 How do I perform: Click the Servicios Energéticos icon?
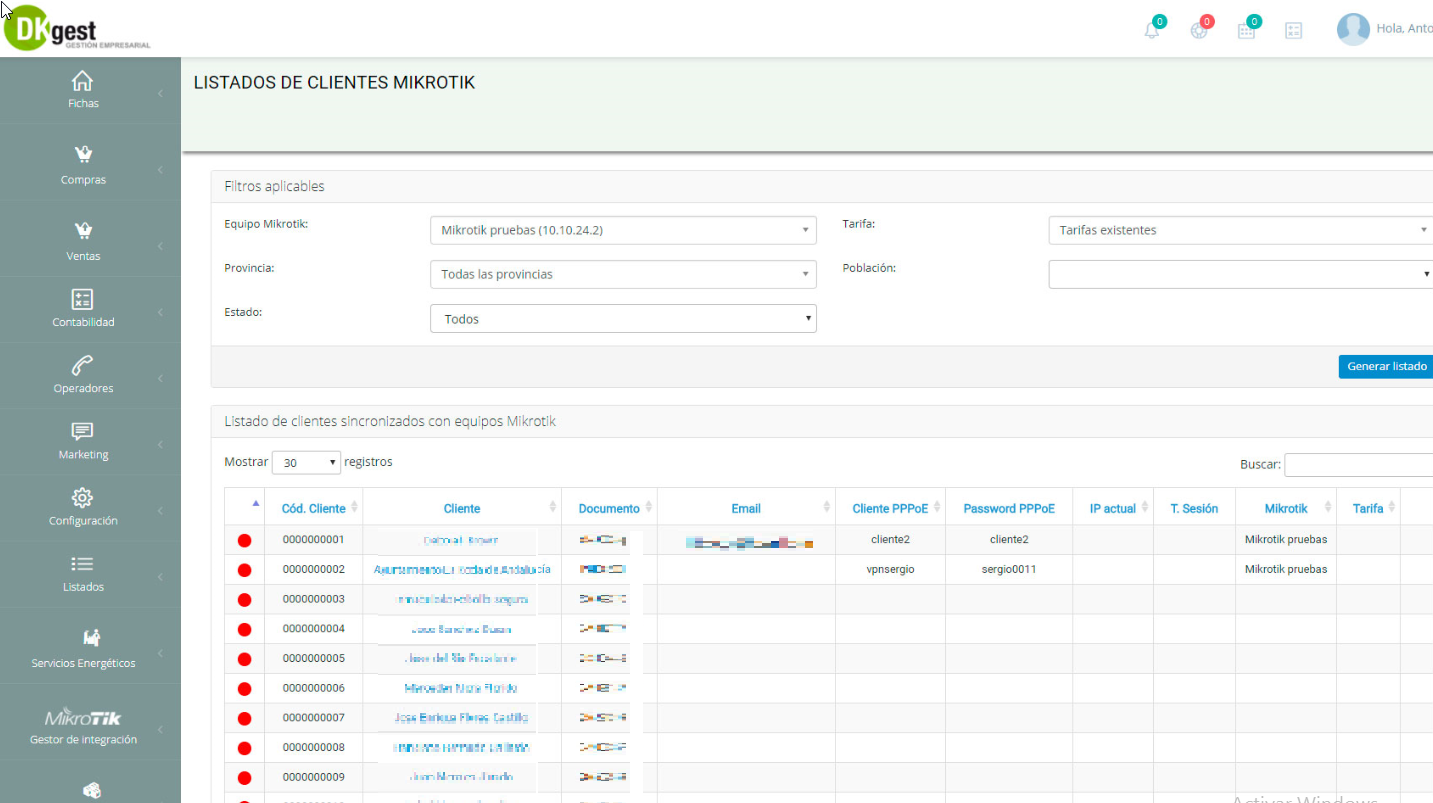[x=91, y=638]
